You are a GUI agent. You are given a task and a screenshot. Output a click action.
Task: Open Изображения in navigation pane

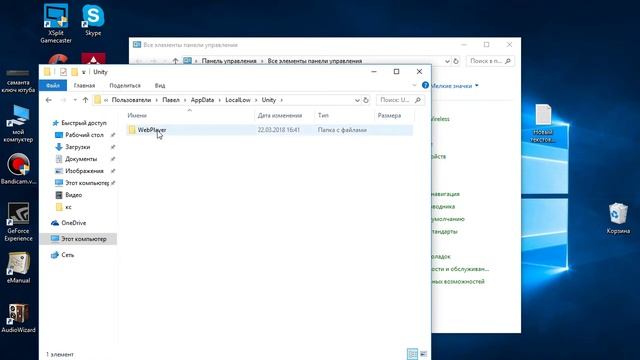(84, 171)
